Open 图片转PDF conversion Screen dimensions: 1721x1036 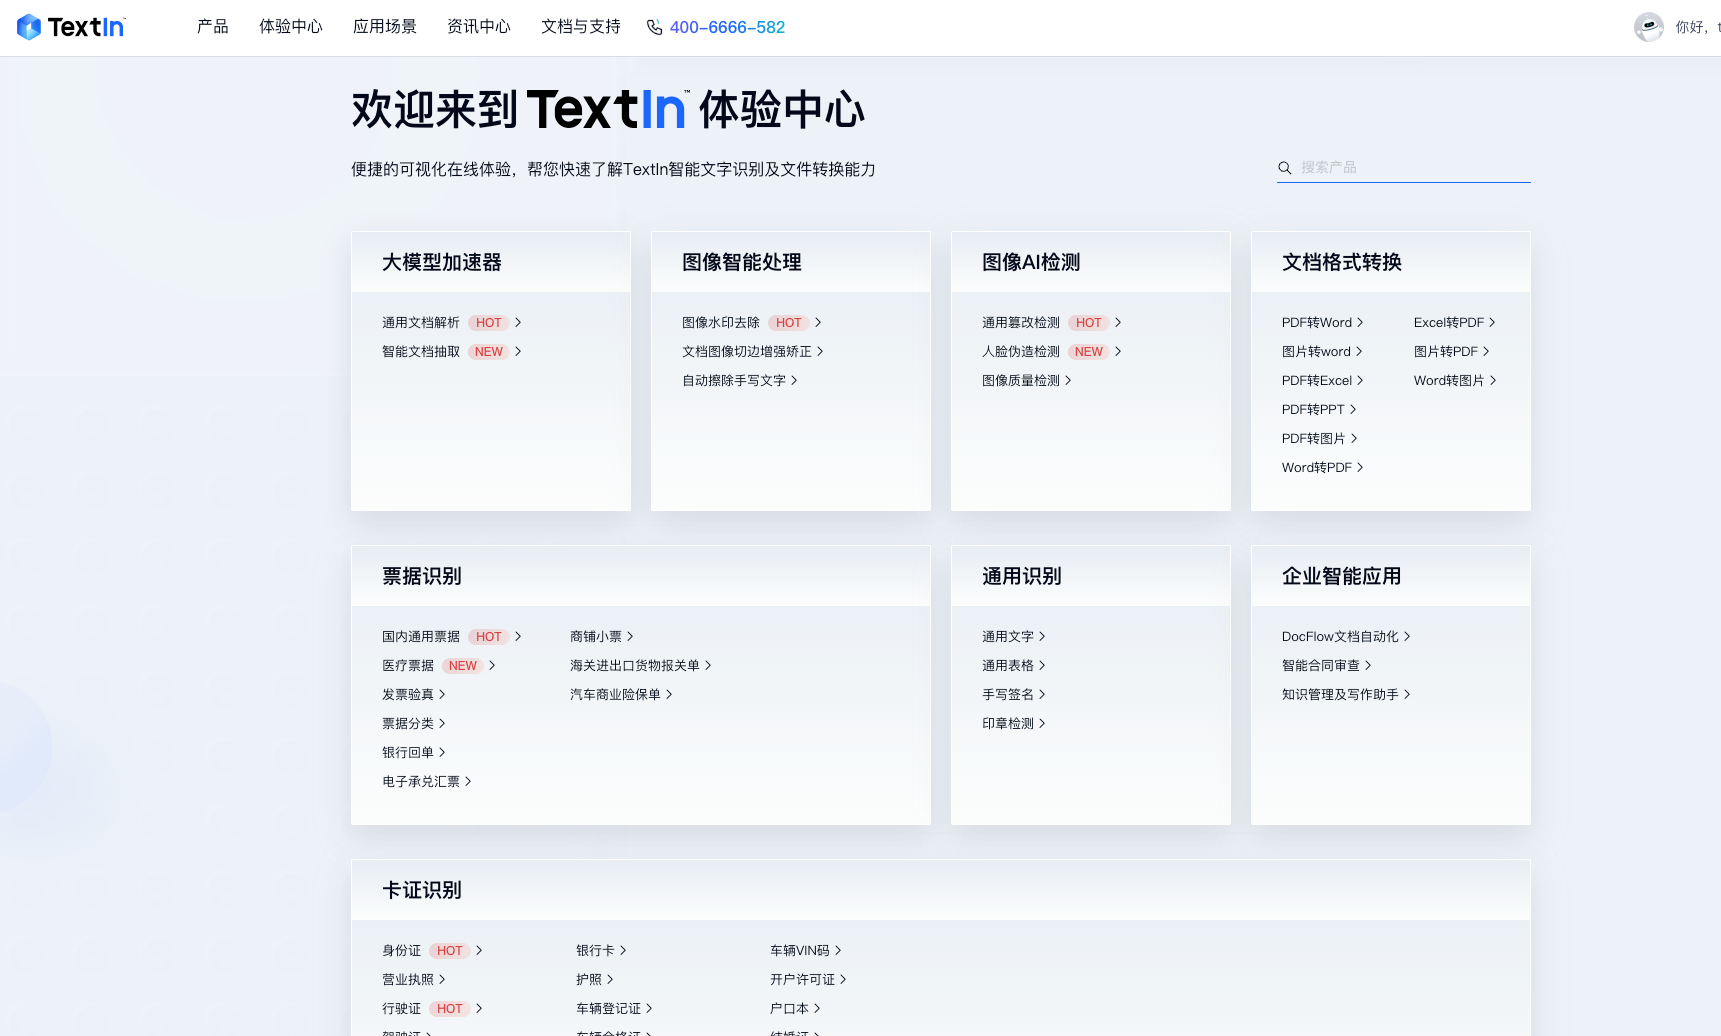[1446, 352]
